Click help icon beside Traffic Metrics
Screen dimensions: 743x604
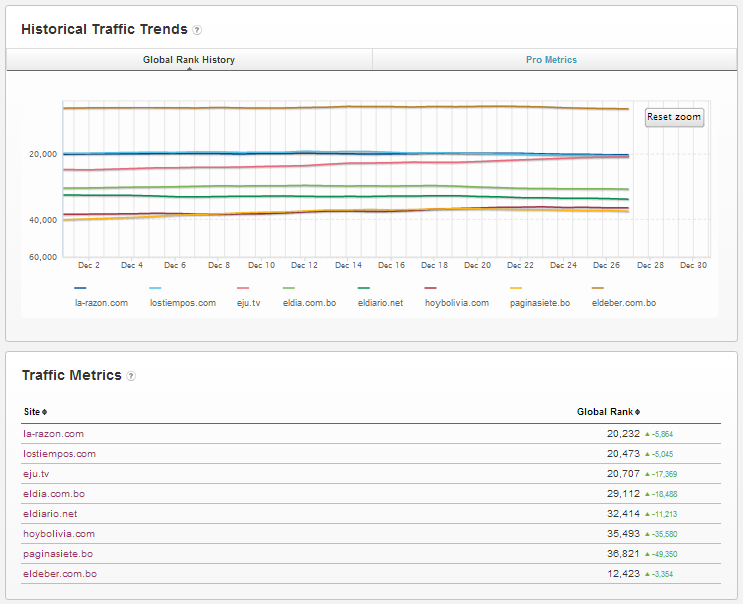click(x=131, y=376)
